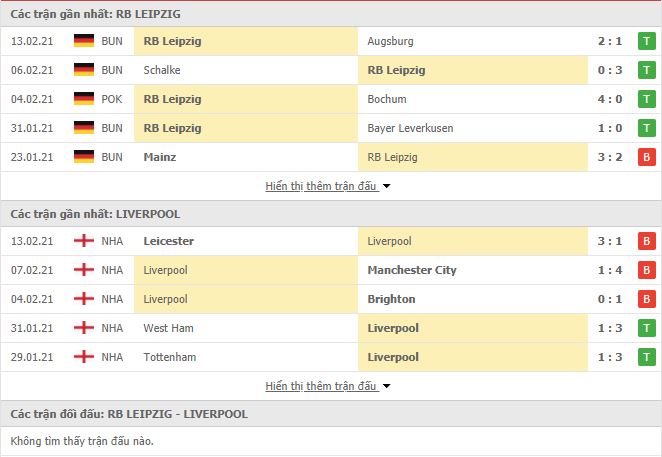Click the POK competition label
Viewport: 662px width, 457px height.
click(112, 99)
